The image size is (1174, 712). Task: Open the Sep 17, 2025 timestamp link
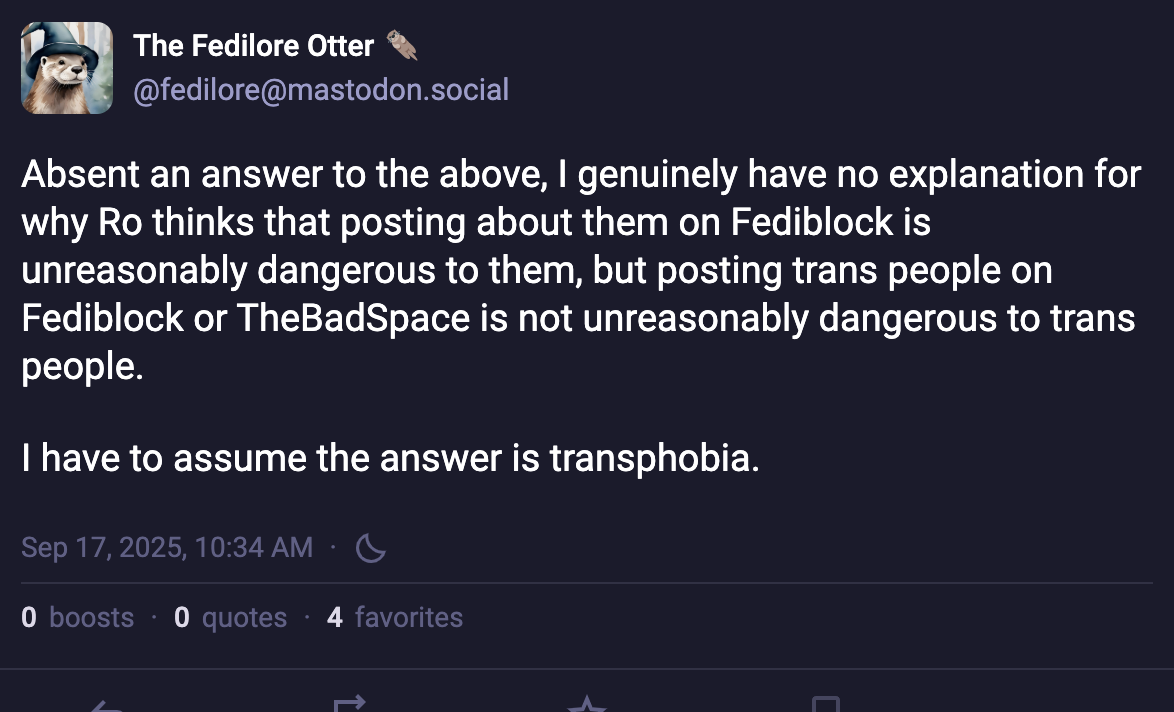[167, 548]
